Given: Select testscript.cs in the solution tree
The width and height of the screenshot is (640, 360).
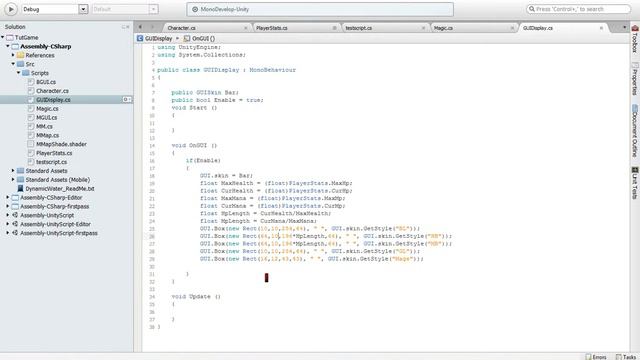Looking at the screenshot, I should point(51,162).
